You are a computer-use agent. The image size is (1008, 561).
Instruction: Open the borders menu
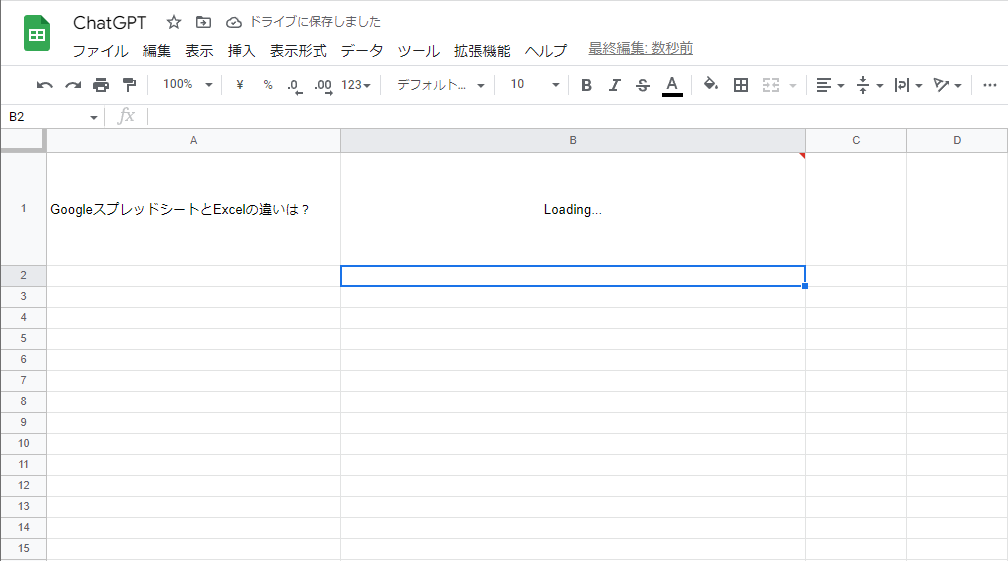pos(741,85)
